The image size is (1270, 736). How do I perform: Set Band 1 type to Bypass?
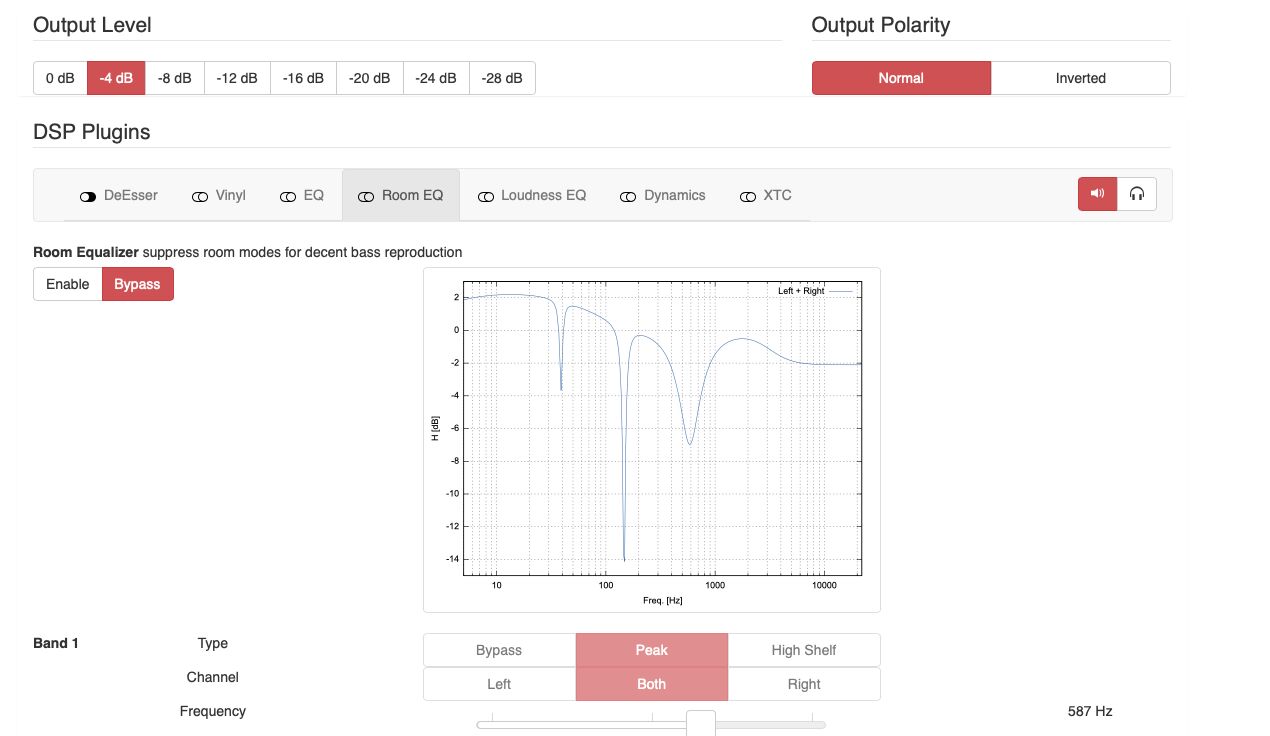[x=499, y=650]
